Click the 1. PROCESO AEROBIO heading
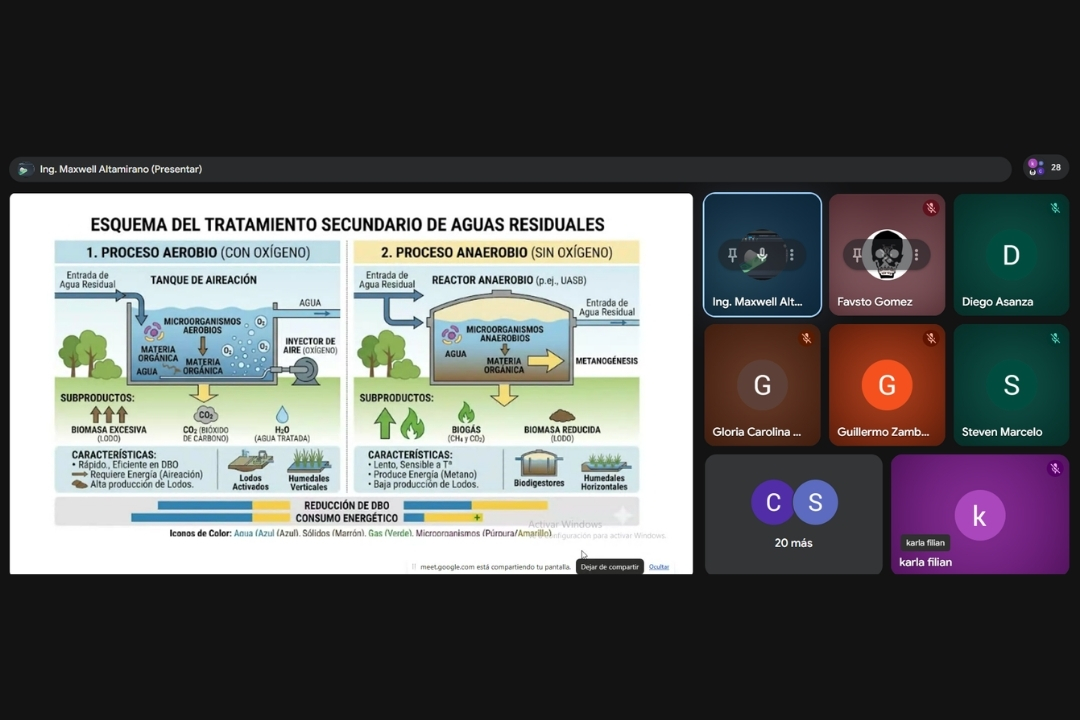This screenshot has height=720, width=1080. click(x=198, y=252)
